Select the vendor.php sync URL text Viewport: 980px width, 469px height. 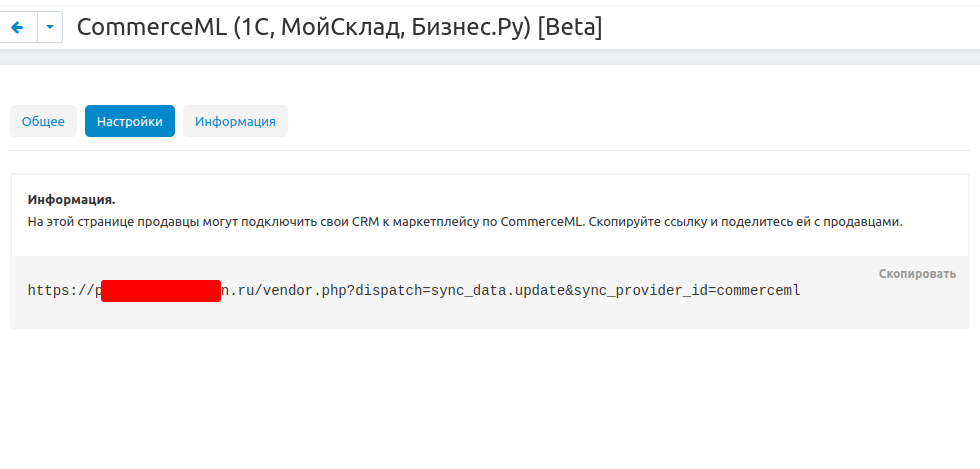414,291
